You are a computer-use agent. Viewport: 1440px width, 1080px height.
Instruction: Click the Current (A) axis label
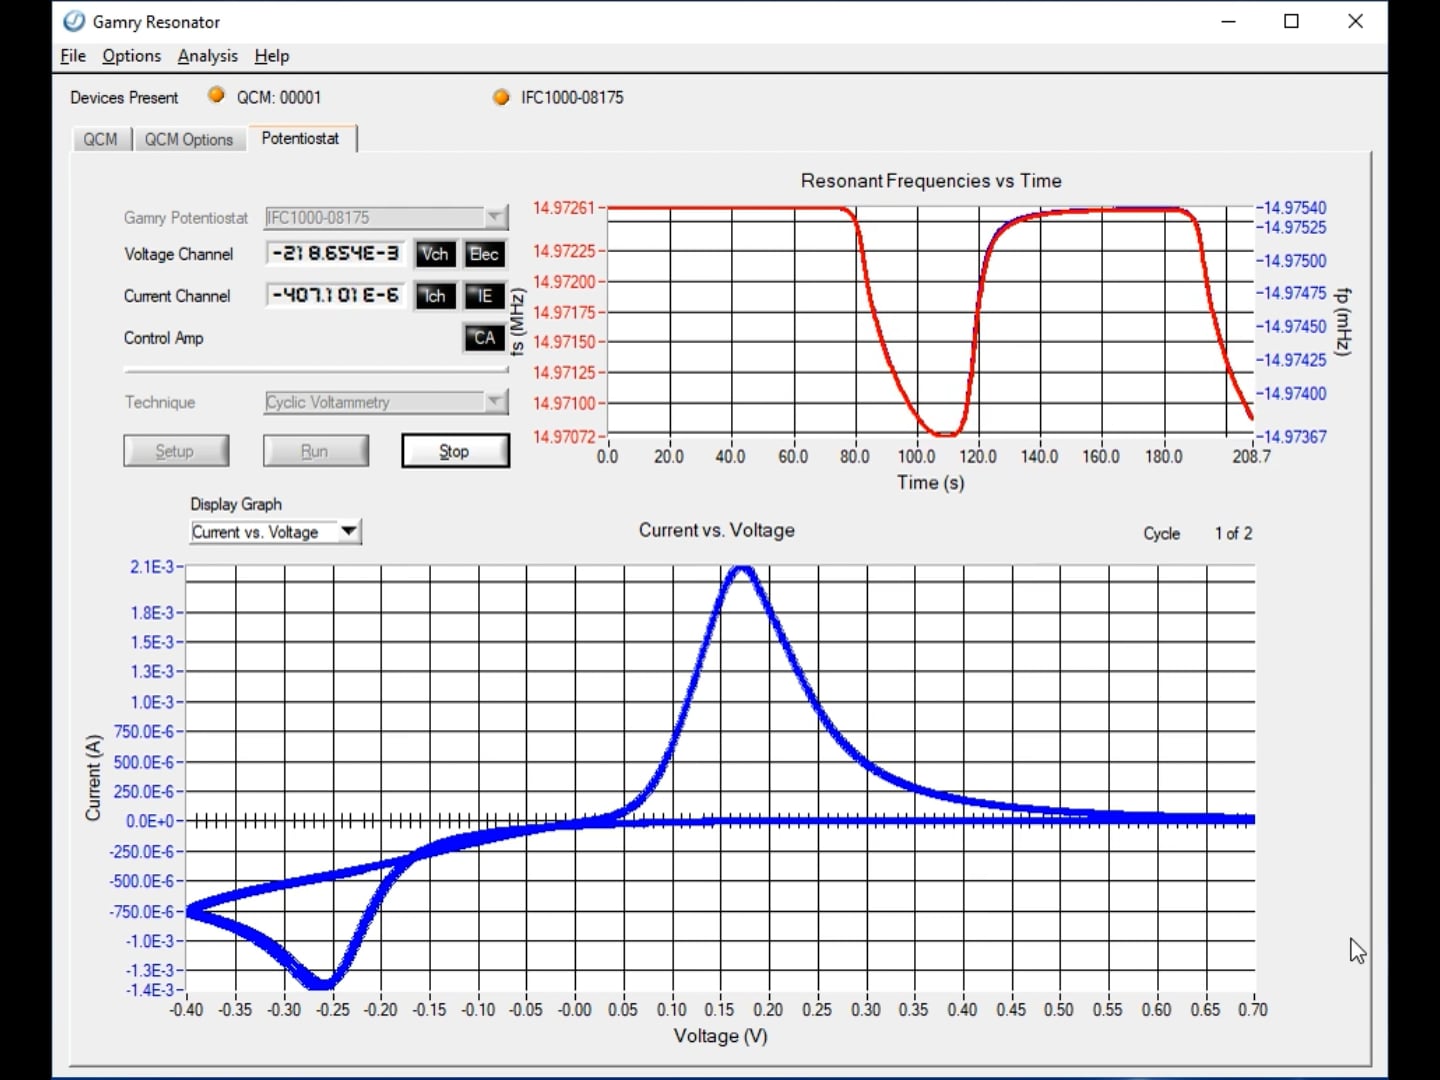point(93,778)
